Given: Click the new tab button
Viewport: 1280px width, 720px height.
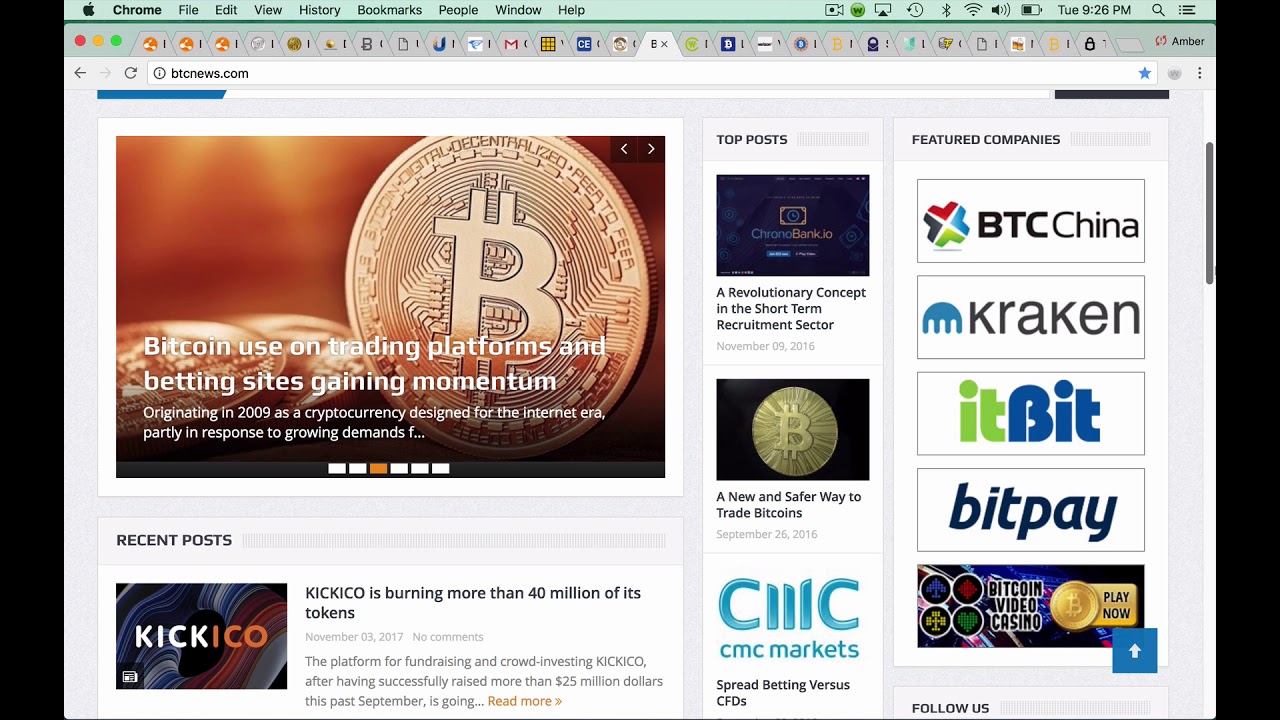Looking at the screenshot, I should coord(1128,45).
